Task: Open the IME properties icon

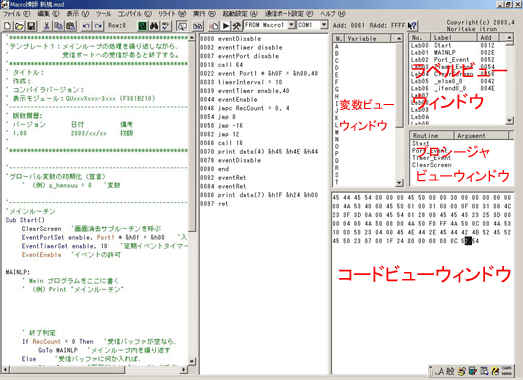Action: pyautogui.click(x=484, y=371)
